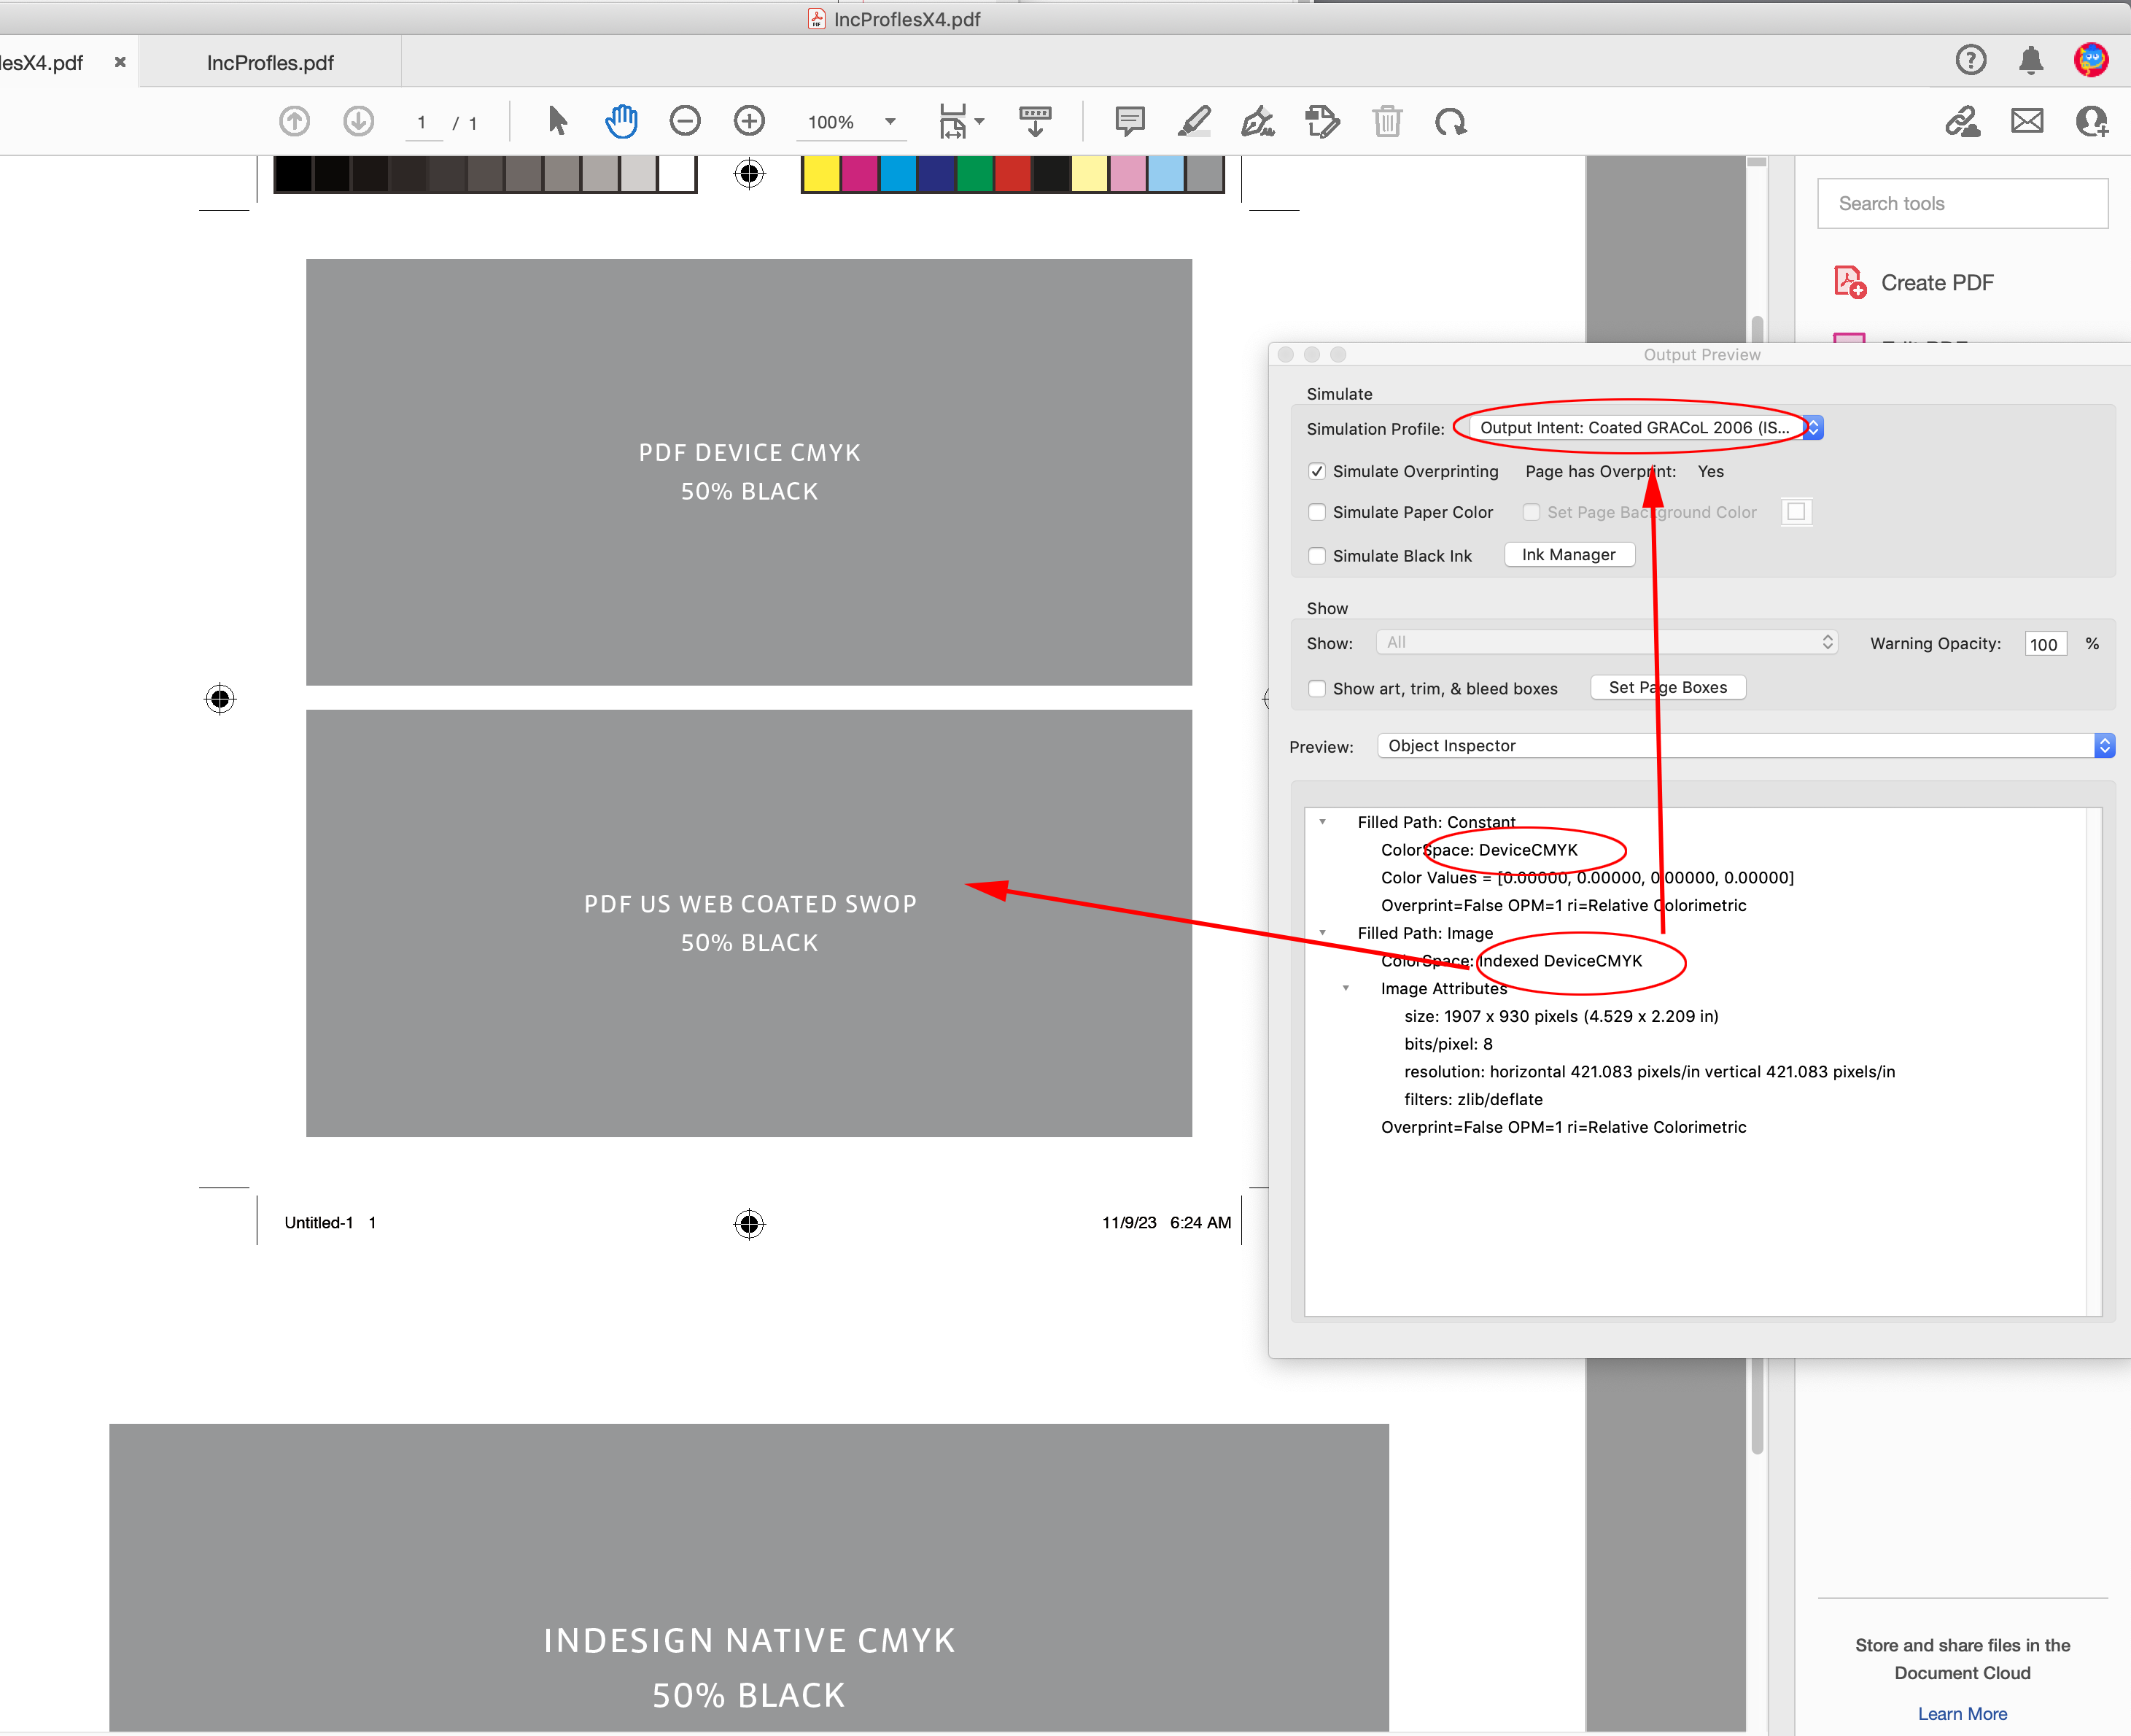Open the comment tool
Screen dimensions: 2131x1736
pyautogui.click(x=1128, y=121)
